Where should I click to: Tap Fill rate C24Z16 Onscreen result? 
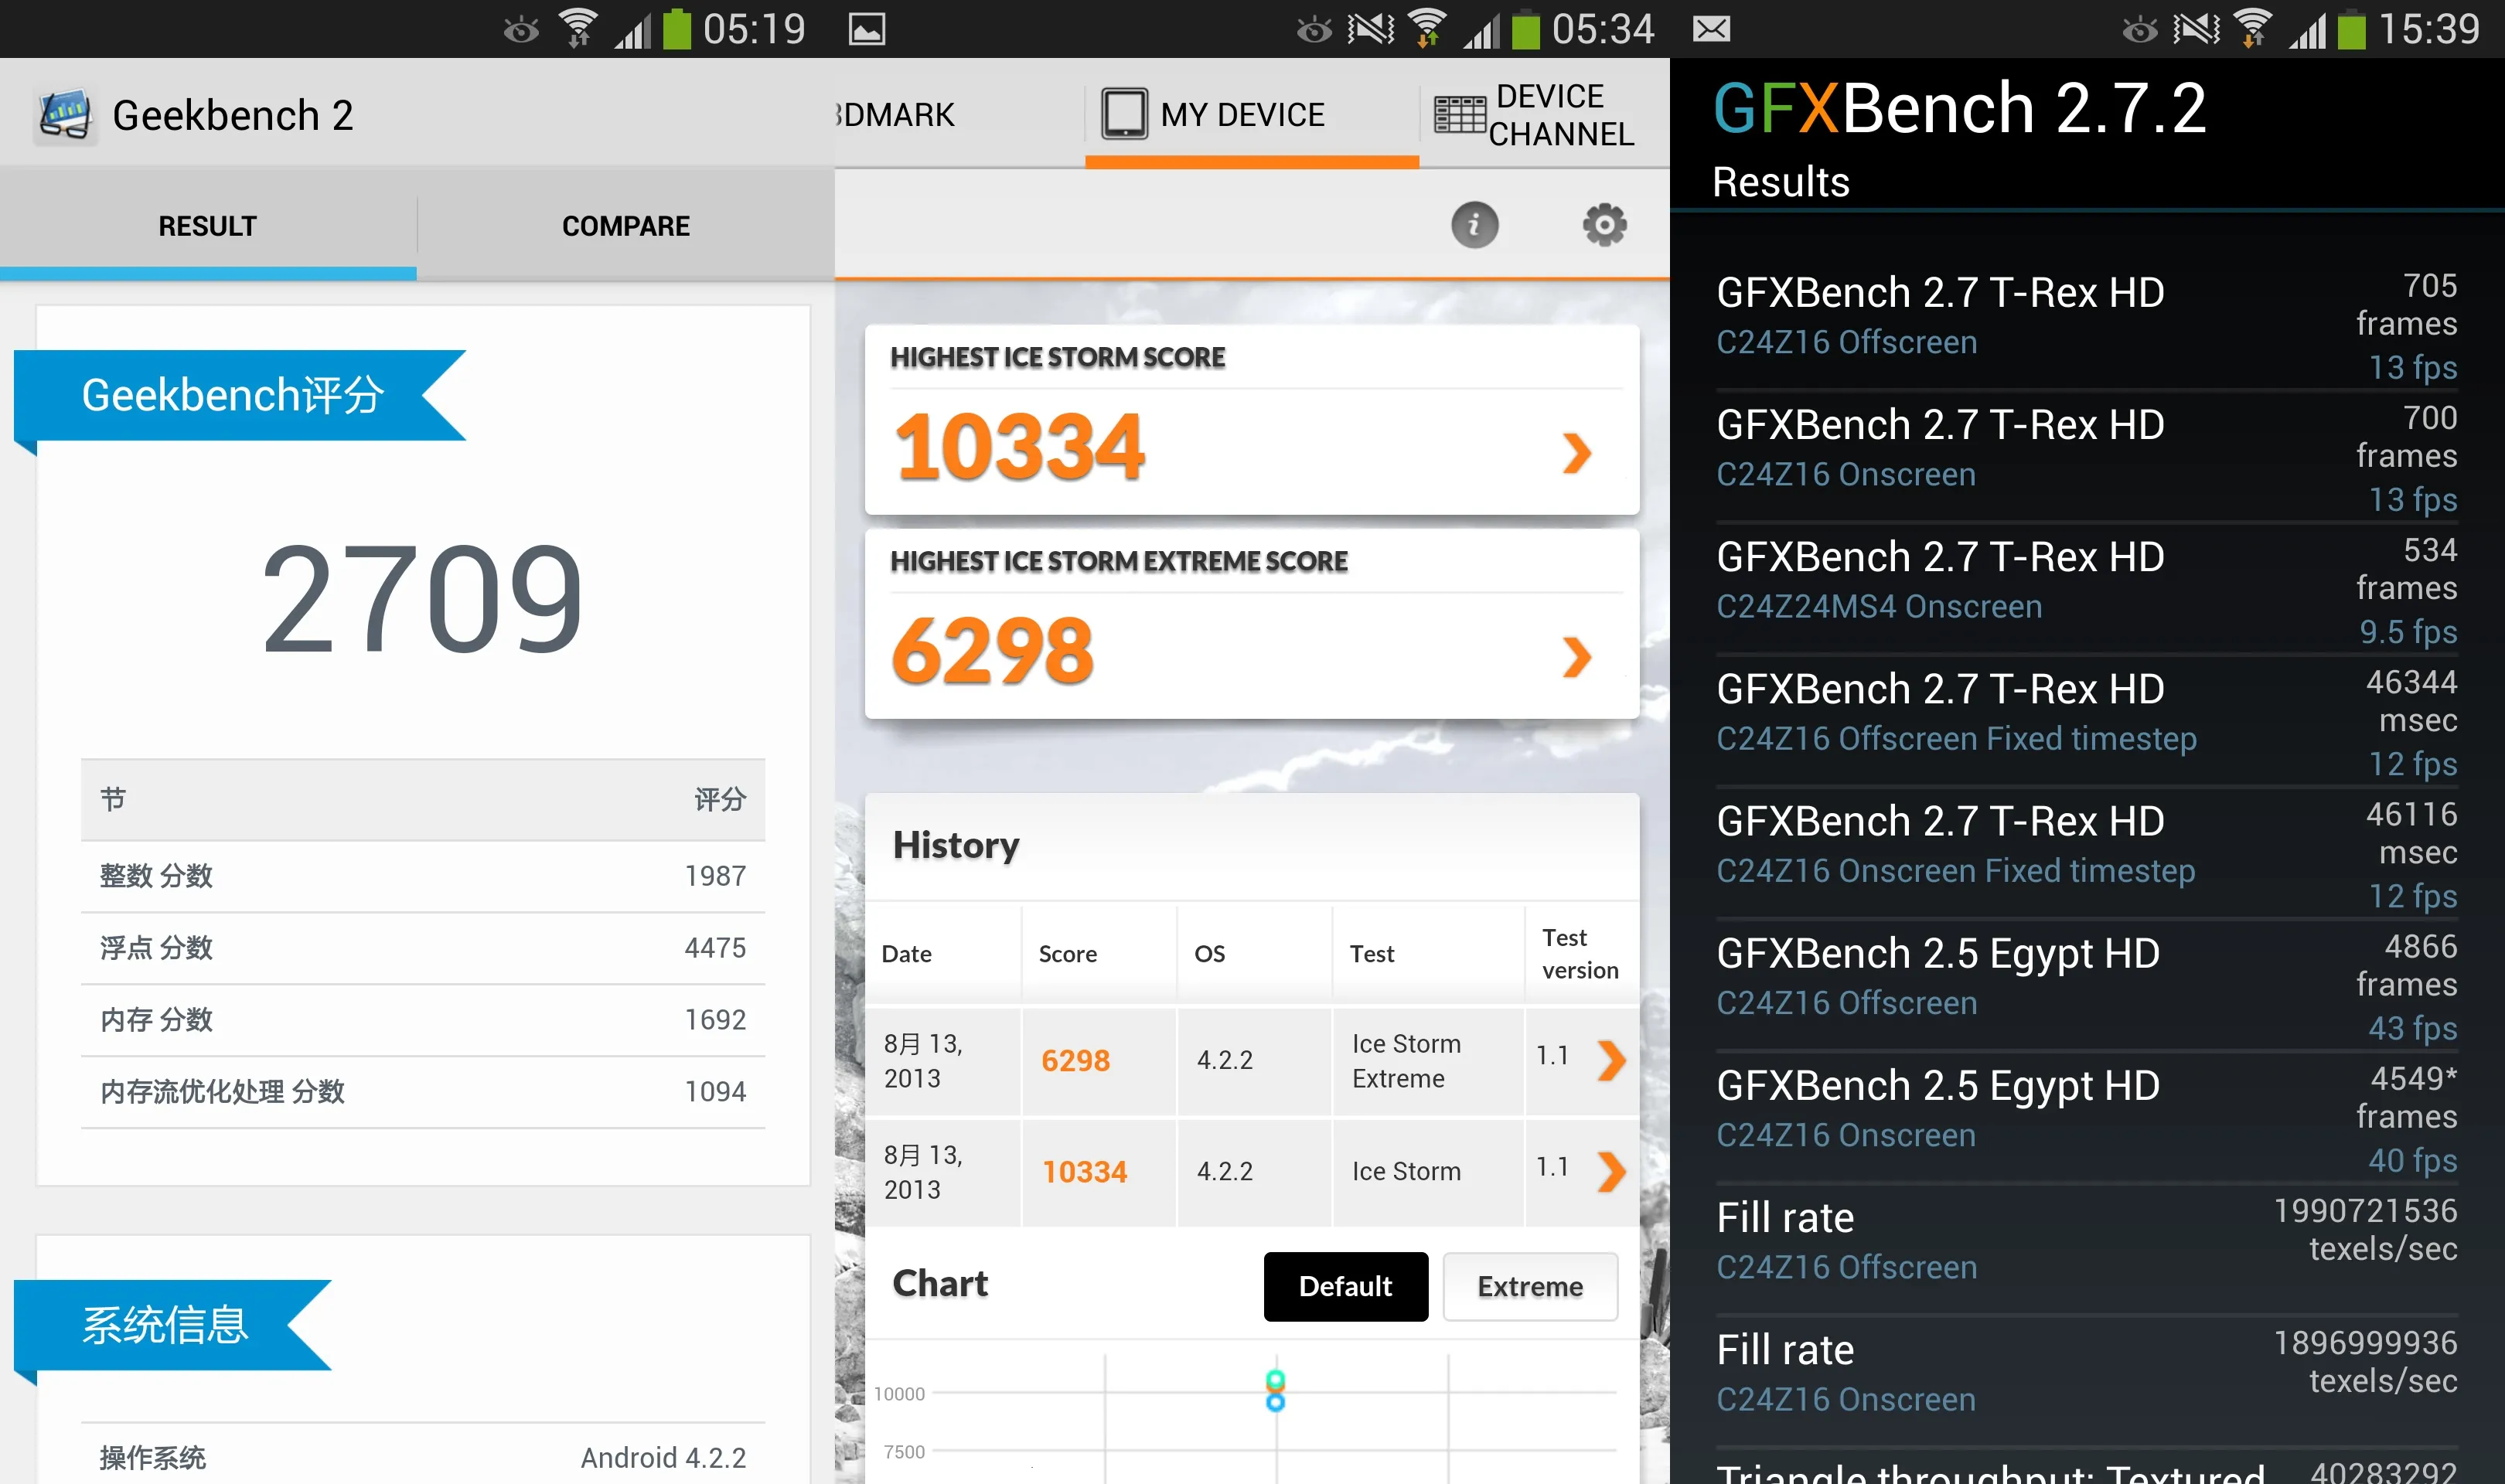[x=2086, y=1381]
